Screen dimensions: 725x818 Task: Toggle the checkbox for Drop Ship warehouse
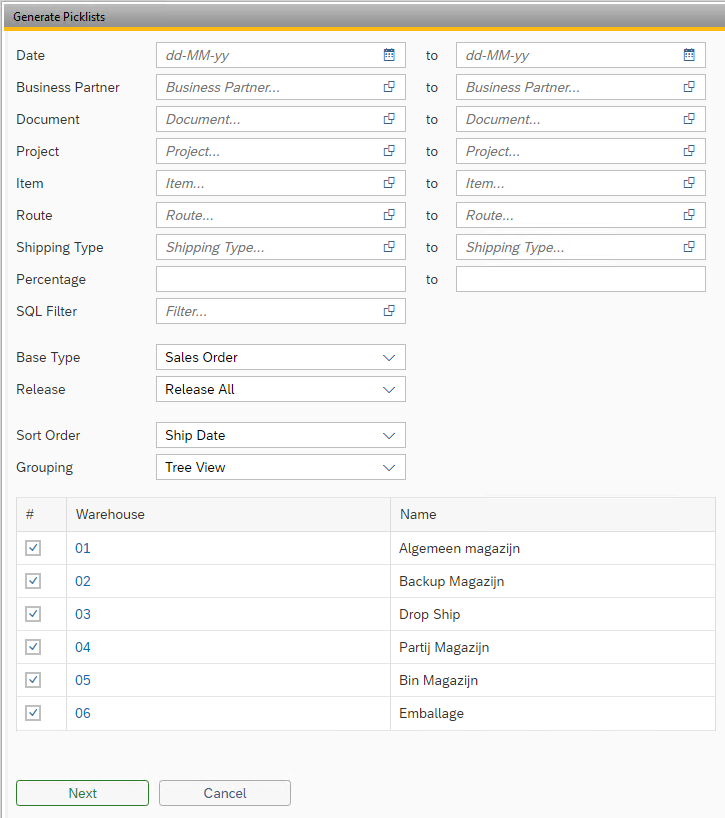[x=33, y=614]
